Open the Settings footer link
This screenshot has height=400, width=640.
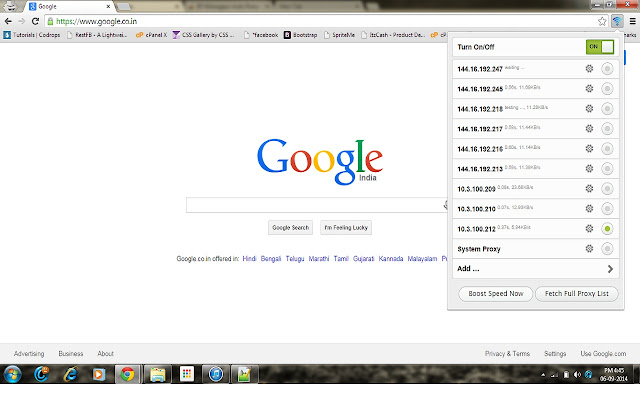555,353
